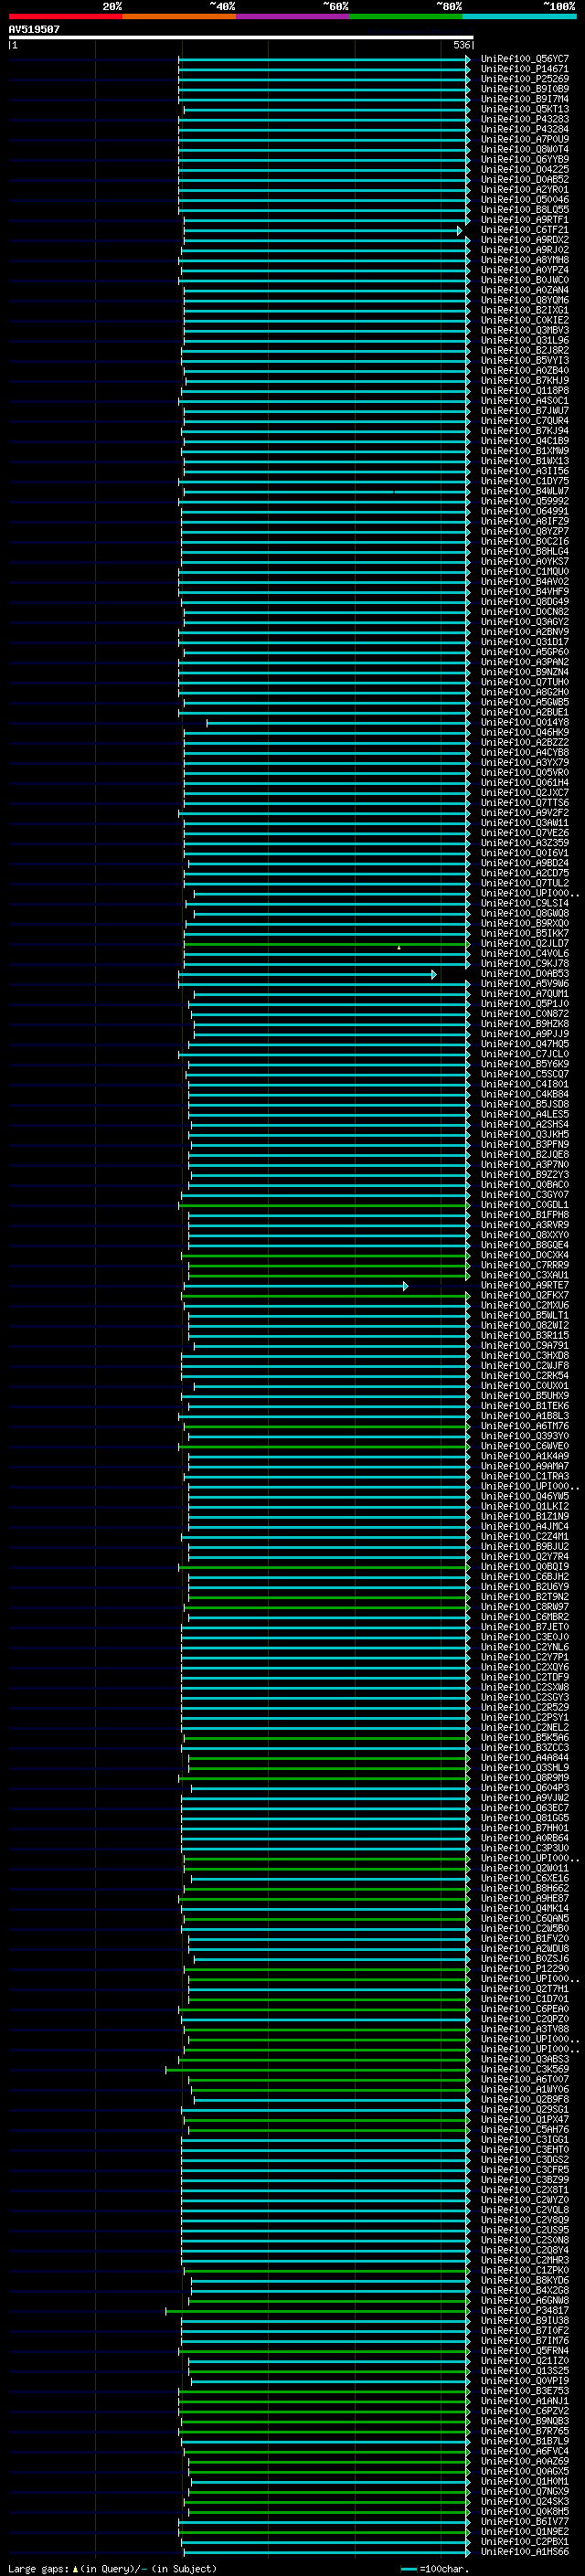Select the UniRef100_P25269 hit label
Viewport: 585px width, 2576px height.
(x=525, y=79)
